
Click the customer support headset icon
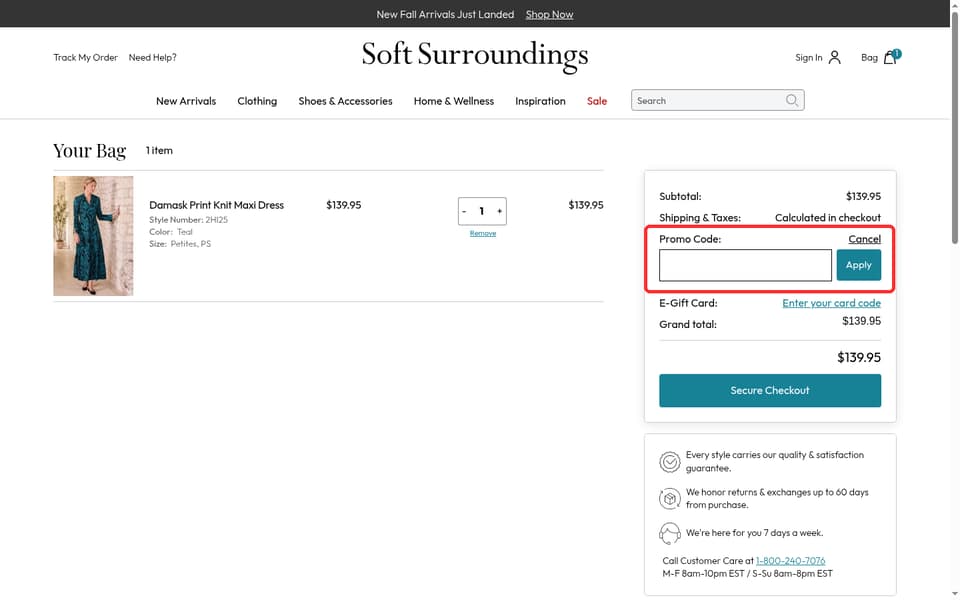[670, 533]
